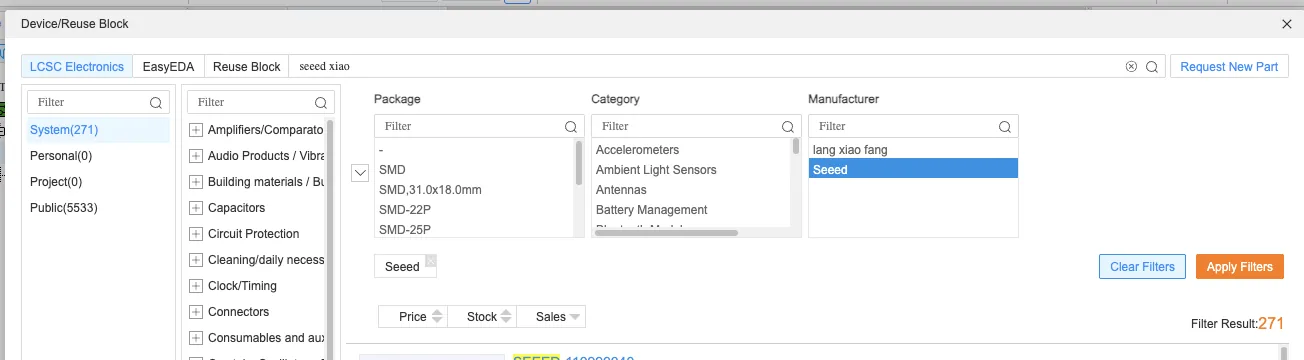
Task: Expand Building materials category
Action: 196,182
